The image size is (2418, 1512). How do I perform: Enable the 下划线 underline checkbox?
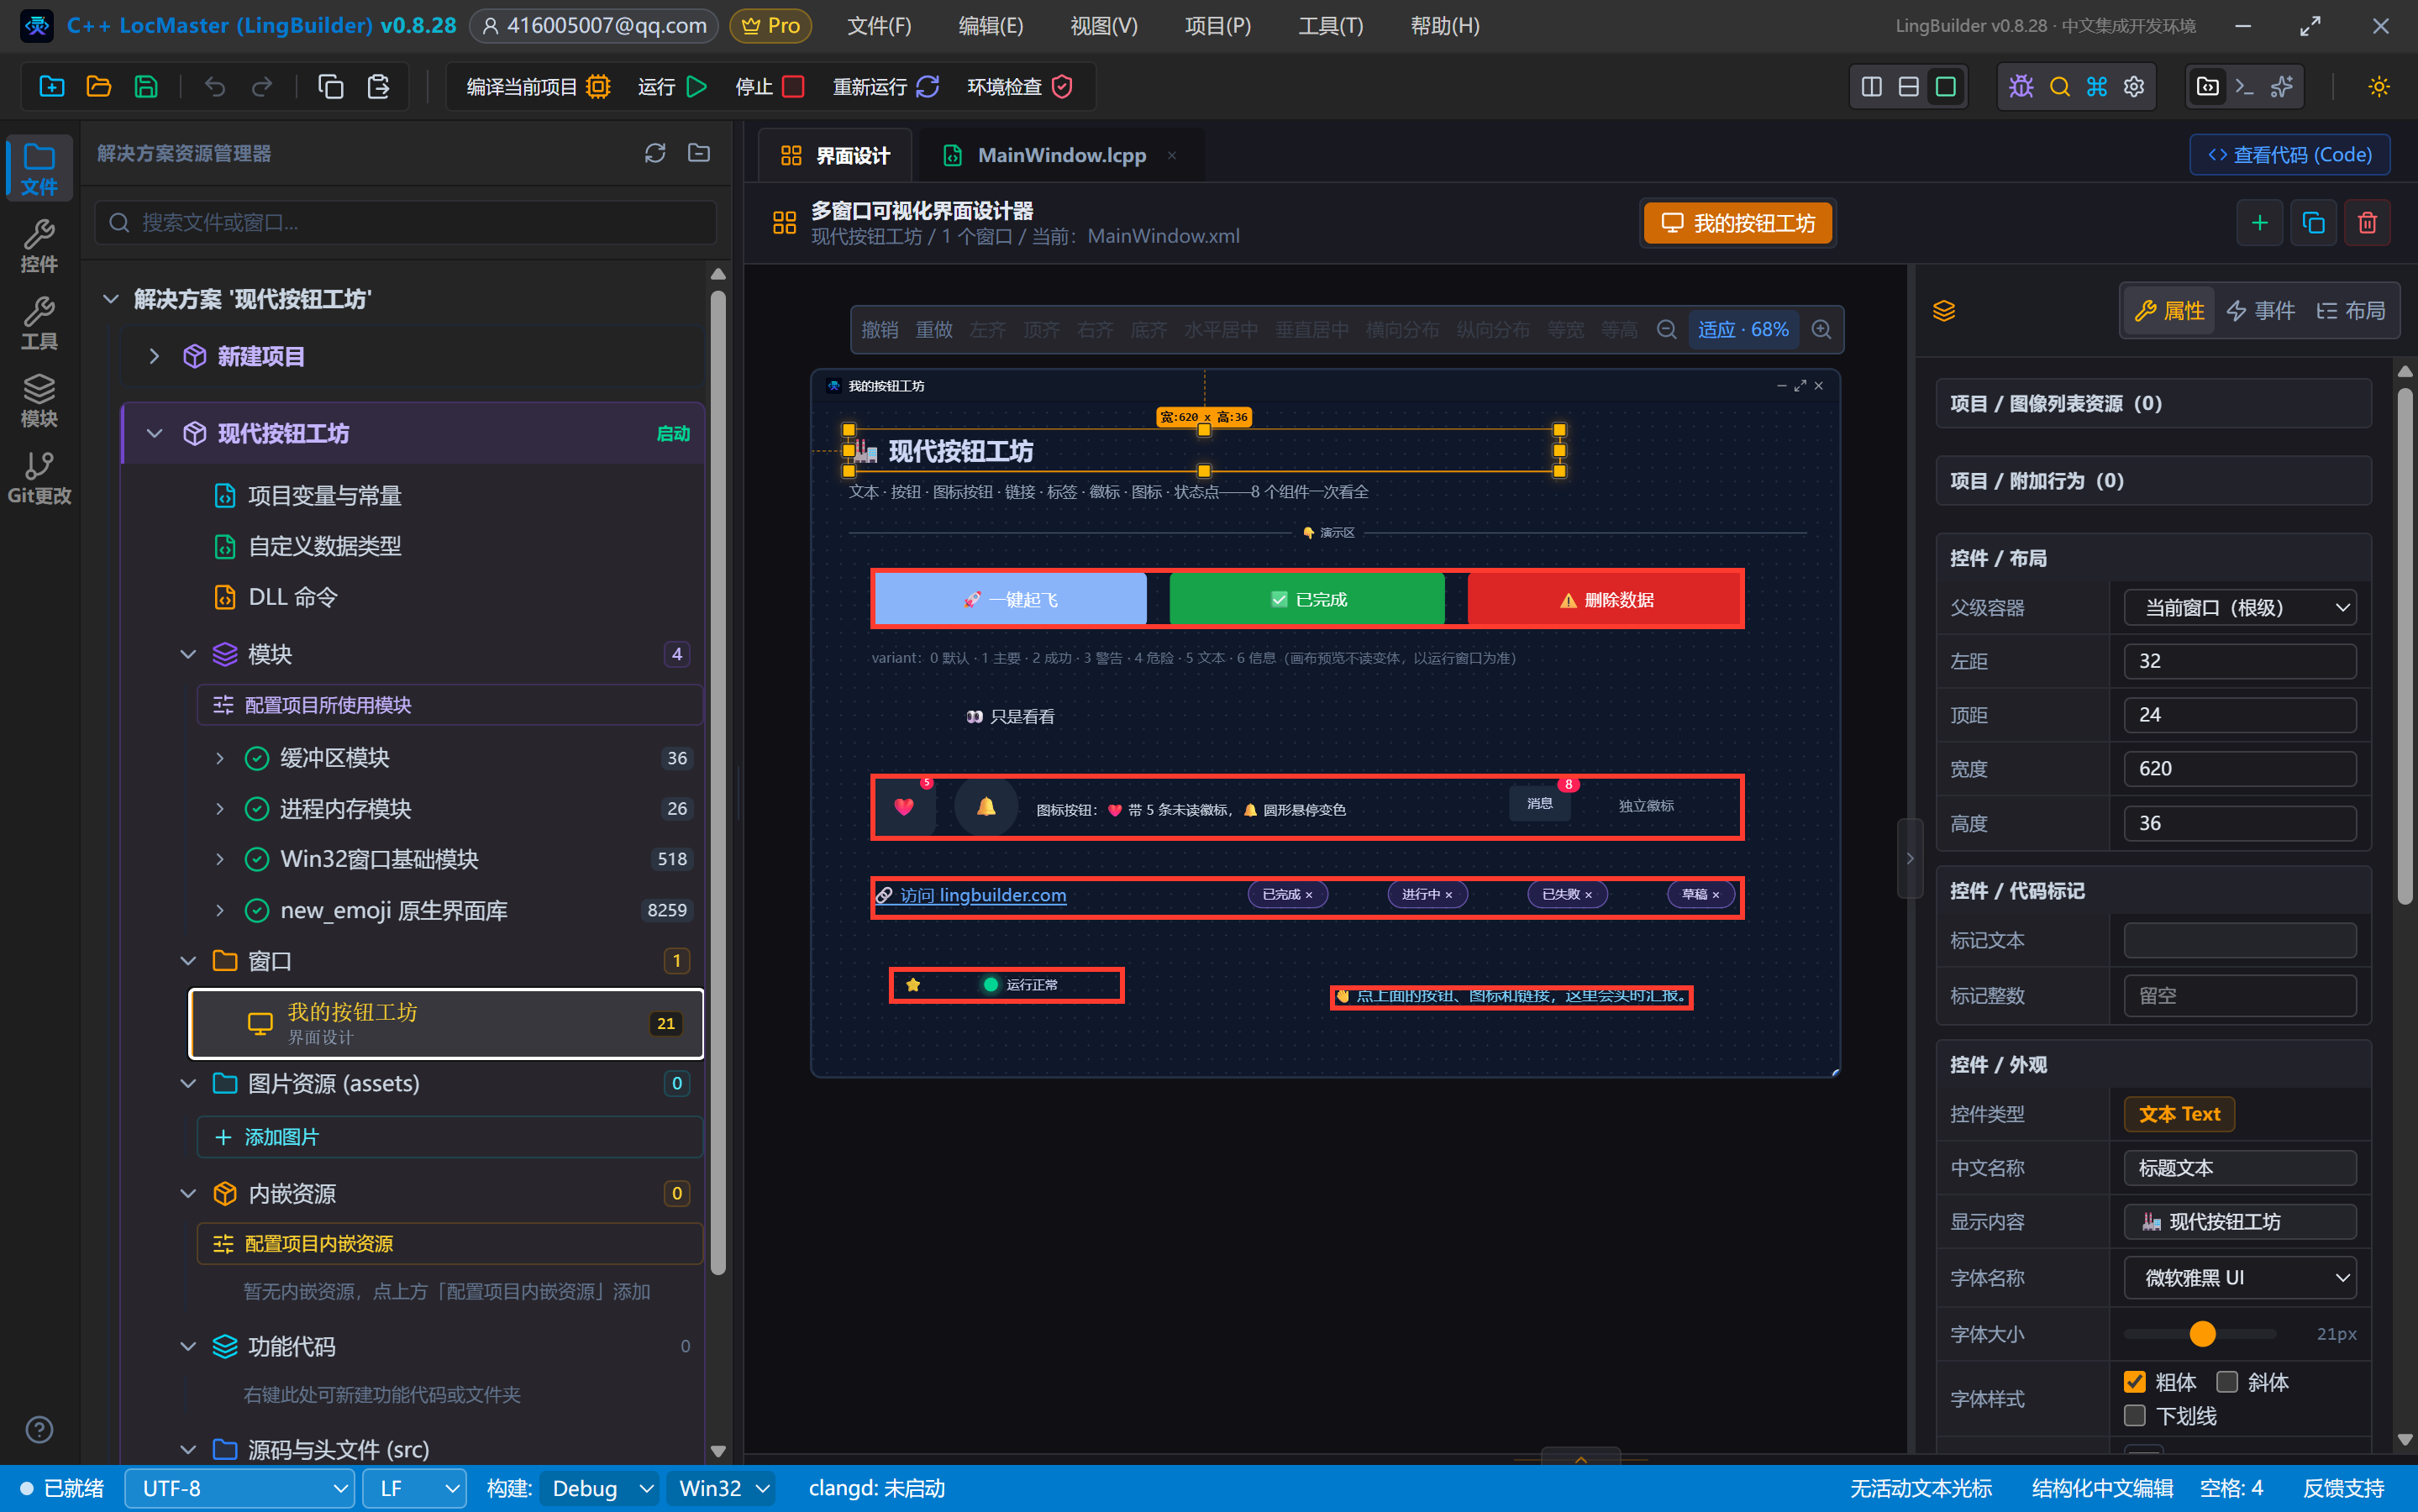click(2134, 1416)
